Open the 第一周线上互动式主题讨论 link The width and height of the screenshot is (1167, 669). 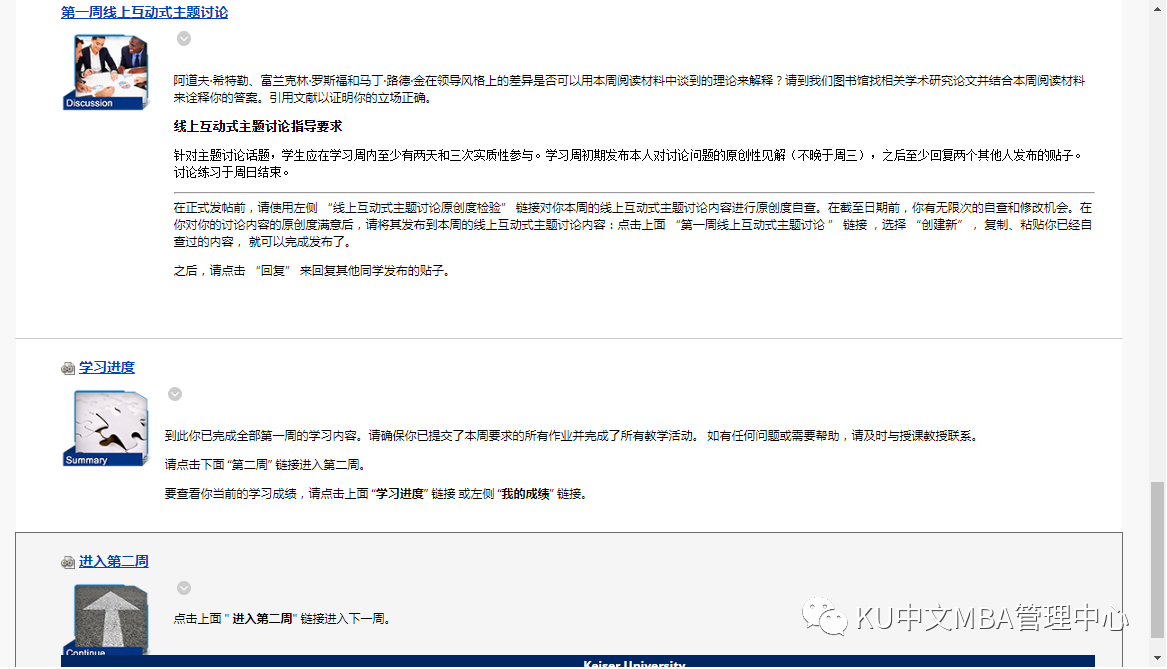coord(144,12)
